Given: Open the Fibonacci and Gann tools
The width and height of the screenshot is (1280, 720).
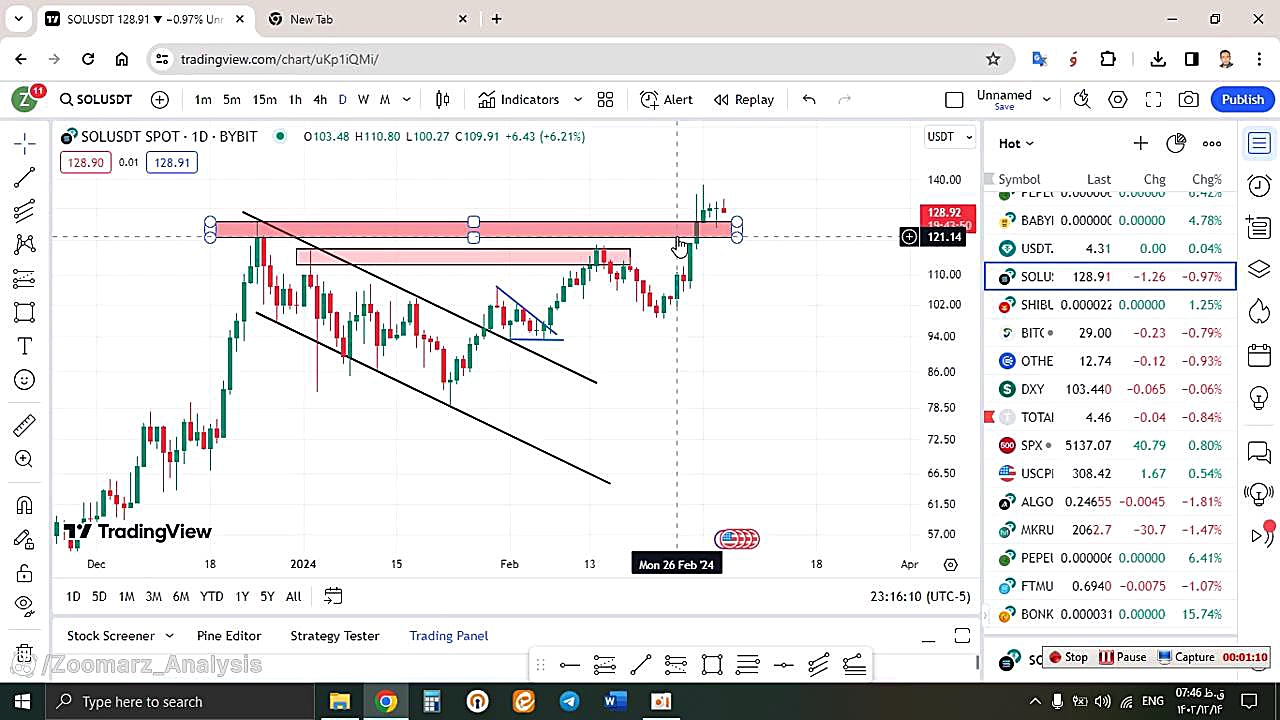Looking at the screenshot, I should [25, 211].
